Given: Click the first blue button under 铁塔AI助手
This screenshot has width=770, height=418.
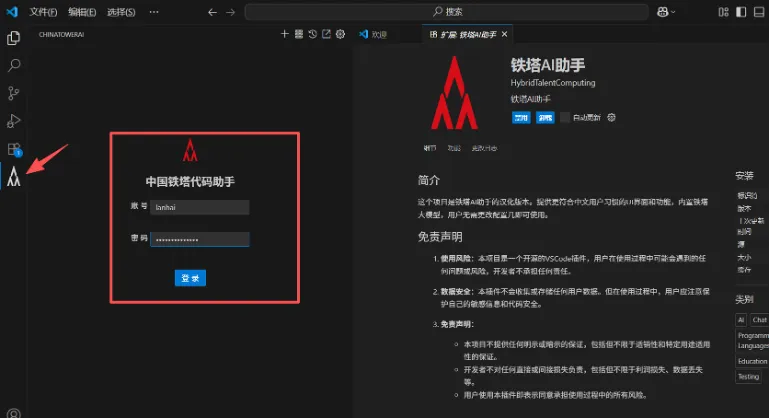Looking at the screenshot, I should 521,118.
